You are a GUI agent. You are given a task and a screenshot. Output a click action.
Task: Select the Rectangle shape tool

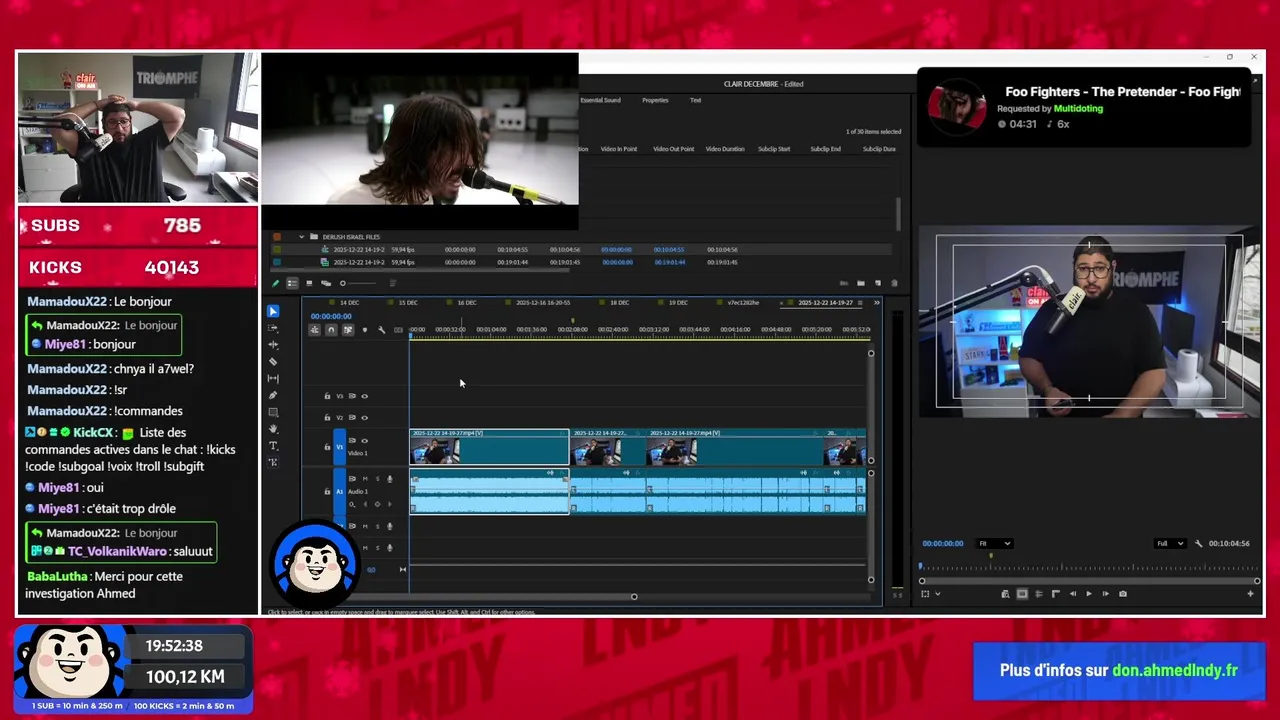[x=273, y=412]
